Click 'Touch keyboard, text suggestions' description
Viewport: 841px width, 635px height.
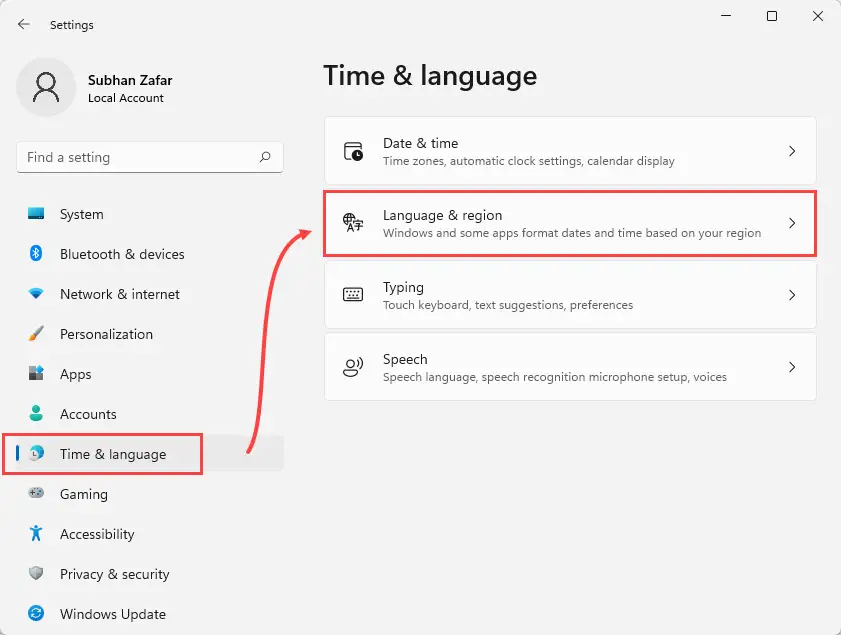508,305
